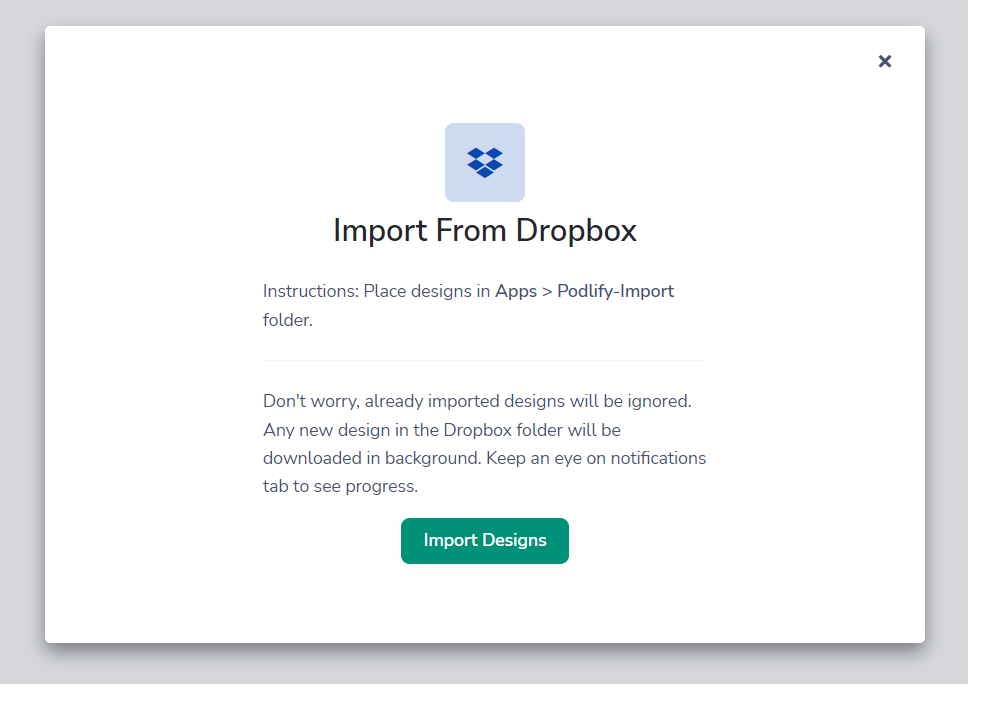Click the Import From Dropbox heading
Image resolution: width=984 pixels, height=713 pixels.
(x=484, y=230)
